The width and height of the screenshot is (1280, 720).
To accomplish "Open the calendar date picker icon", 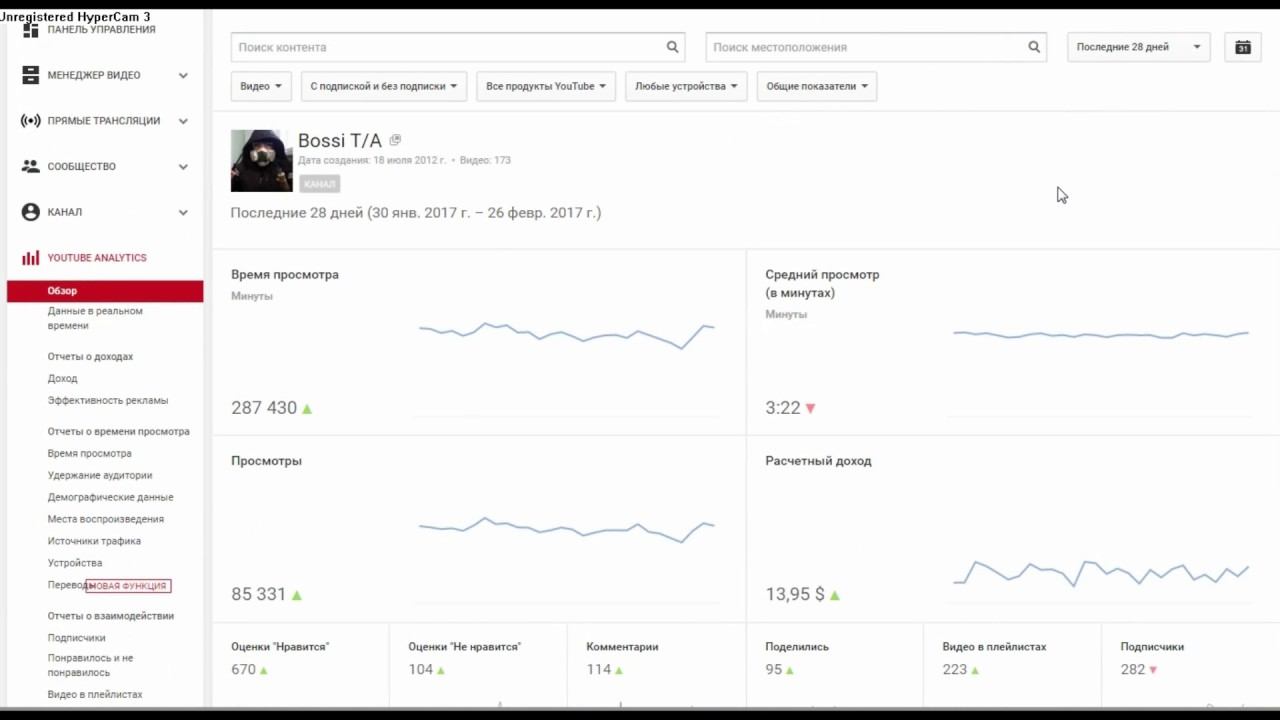I will [x=1243, y=47].
